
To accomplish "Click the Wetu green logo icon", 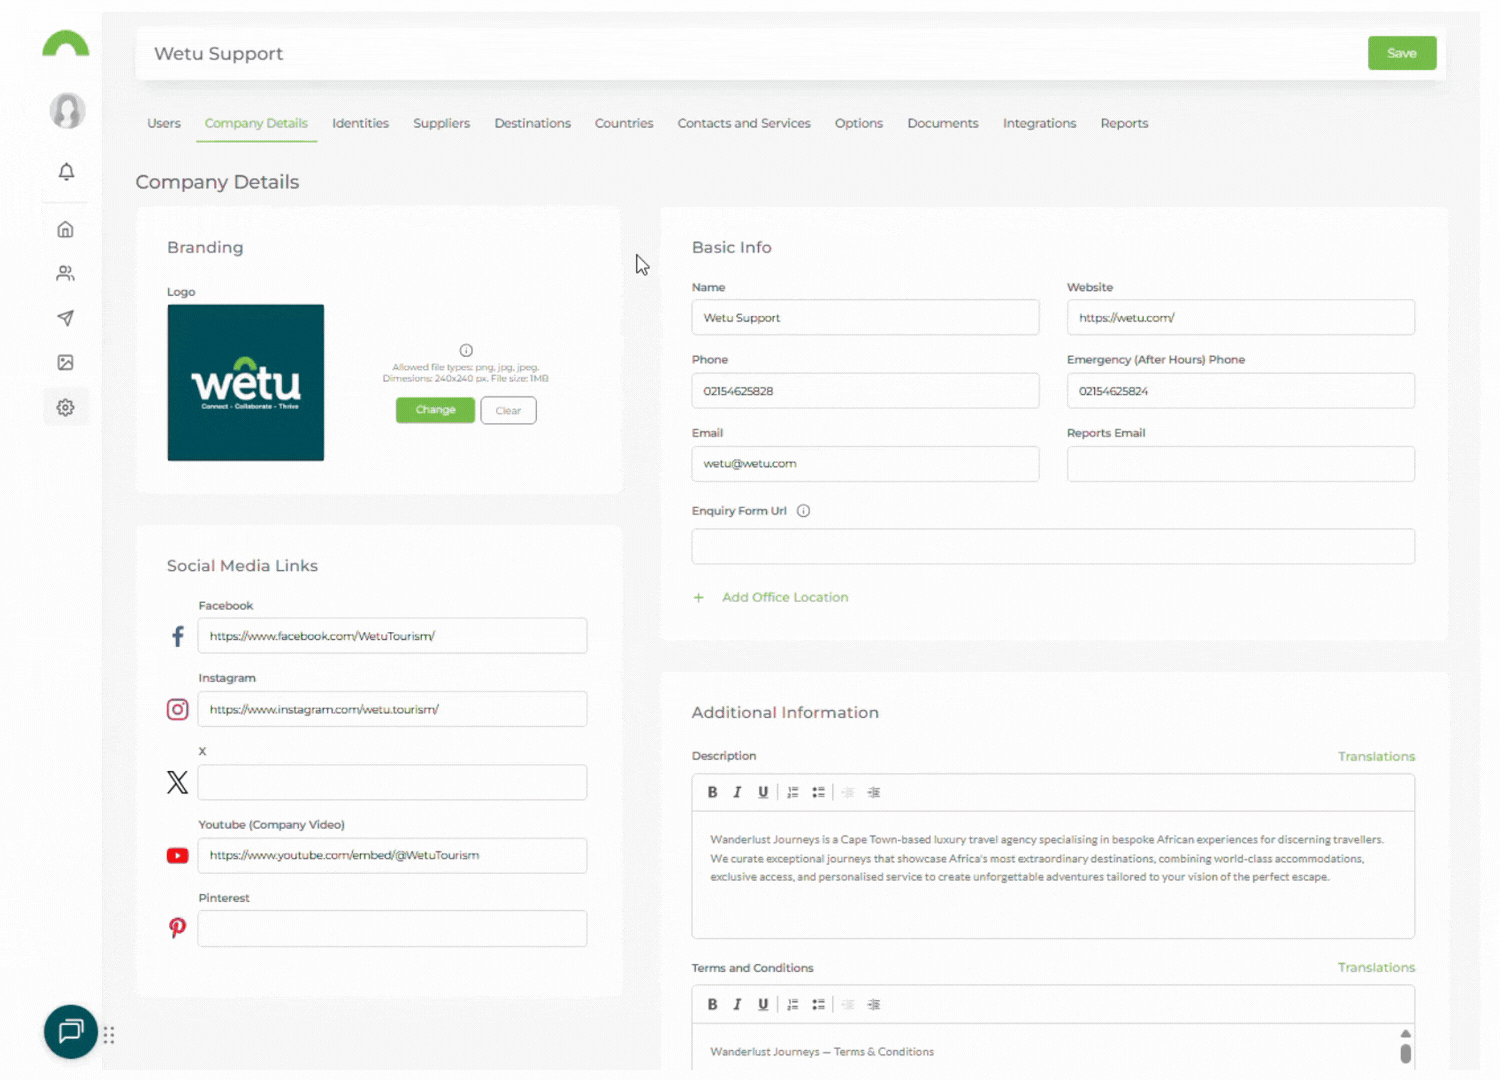I will pos(66,44).
